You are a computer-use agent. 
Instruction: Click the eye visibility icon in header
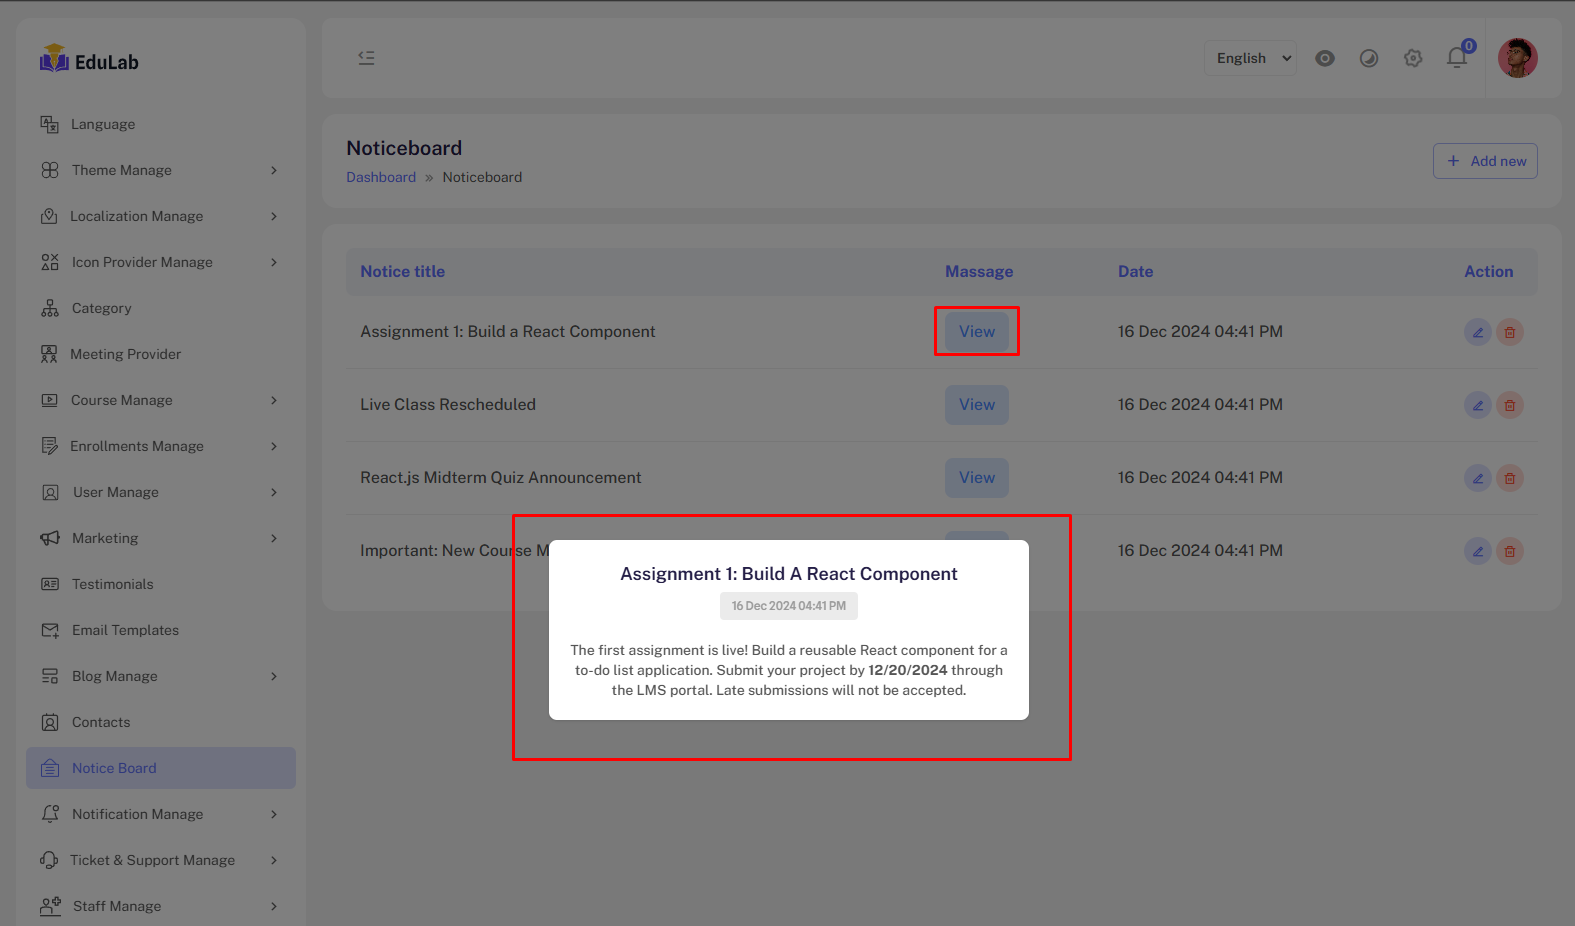pos(1324,58)
